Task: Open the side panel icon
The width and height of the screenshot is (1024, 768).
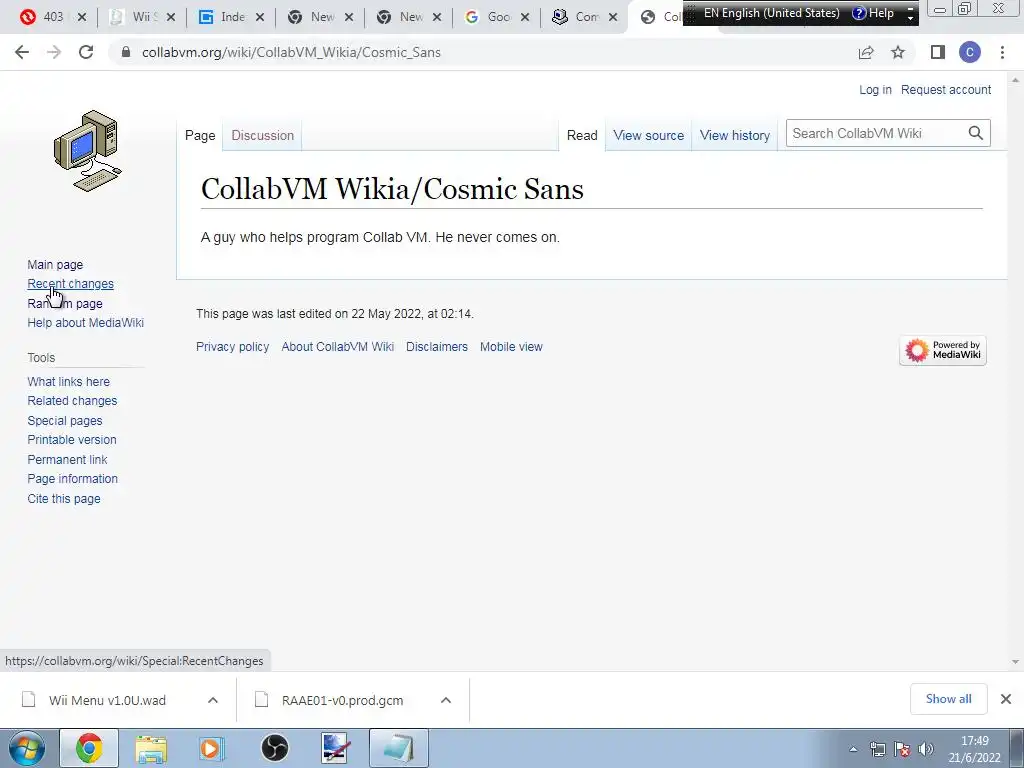Action: click(x=938, y=52)
